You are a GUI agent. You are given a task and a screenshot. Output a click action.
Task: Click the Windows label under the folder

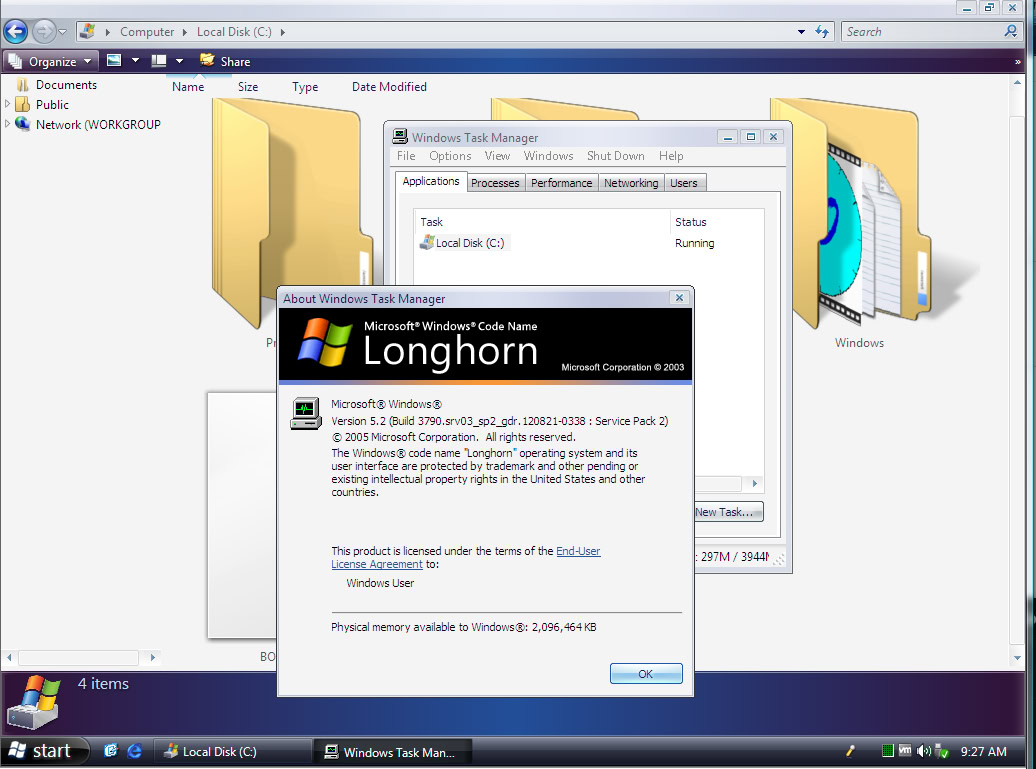click(x=859, y=342)
